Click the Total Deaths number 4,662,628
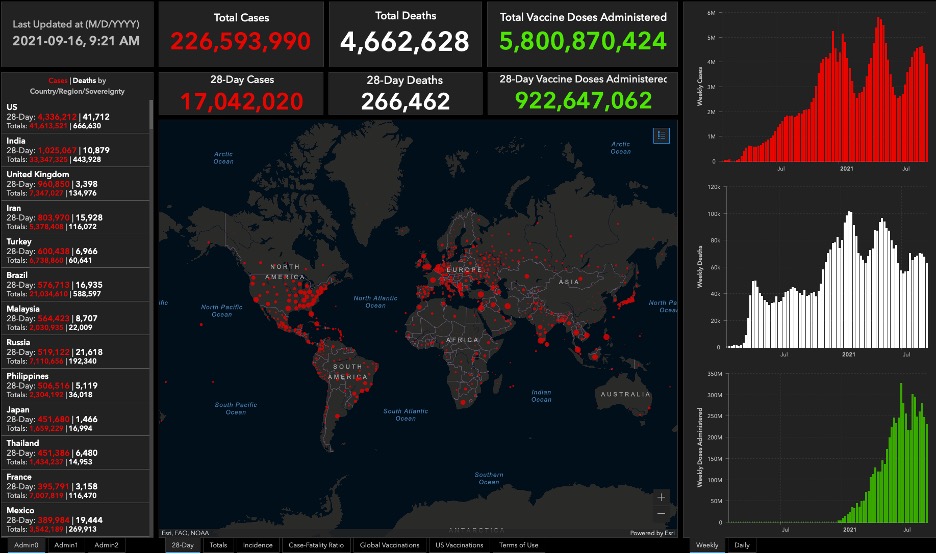 [405, 41]
